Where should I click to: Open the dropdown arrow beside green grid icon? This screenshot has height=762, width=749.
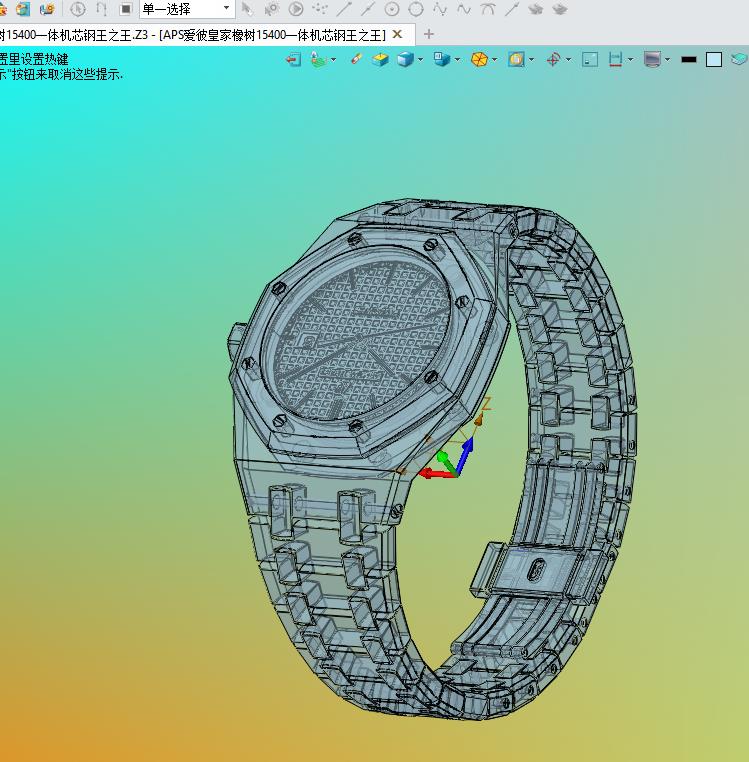click(x=333, y=60)
